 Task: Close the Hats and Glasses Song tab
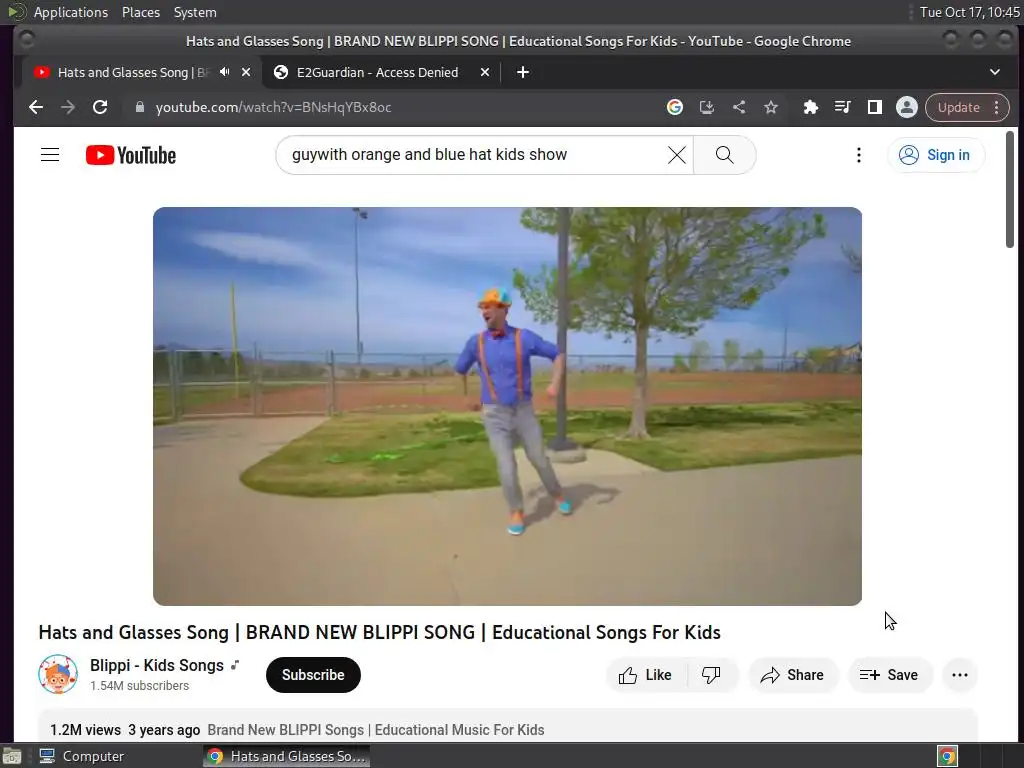(246, 72)
